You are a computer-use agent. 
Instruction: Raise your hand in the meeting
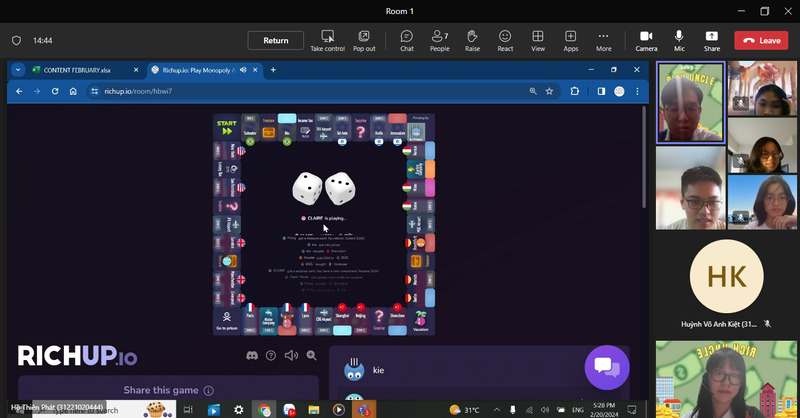(x=472, y=41)
